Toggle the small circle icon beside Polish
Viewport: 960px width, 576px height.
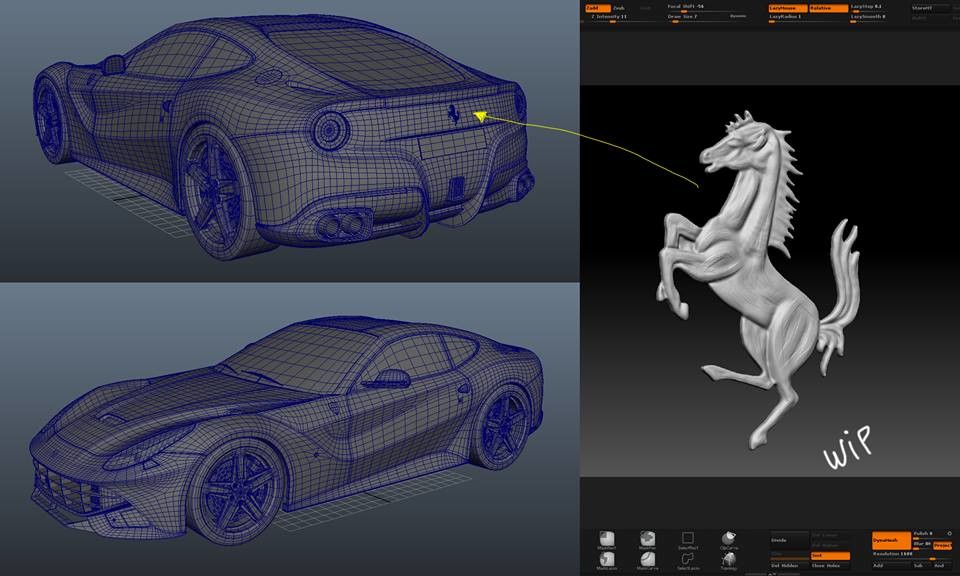(949, 533)
